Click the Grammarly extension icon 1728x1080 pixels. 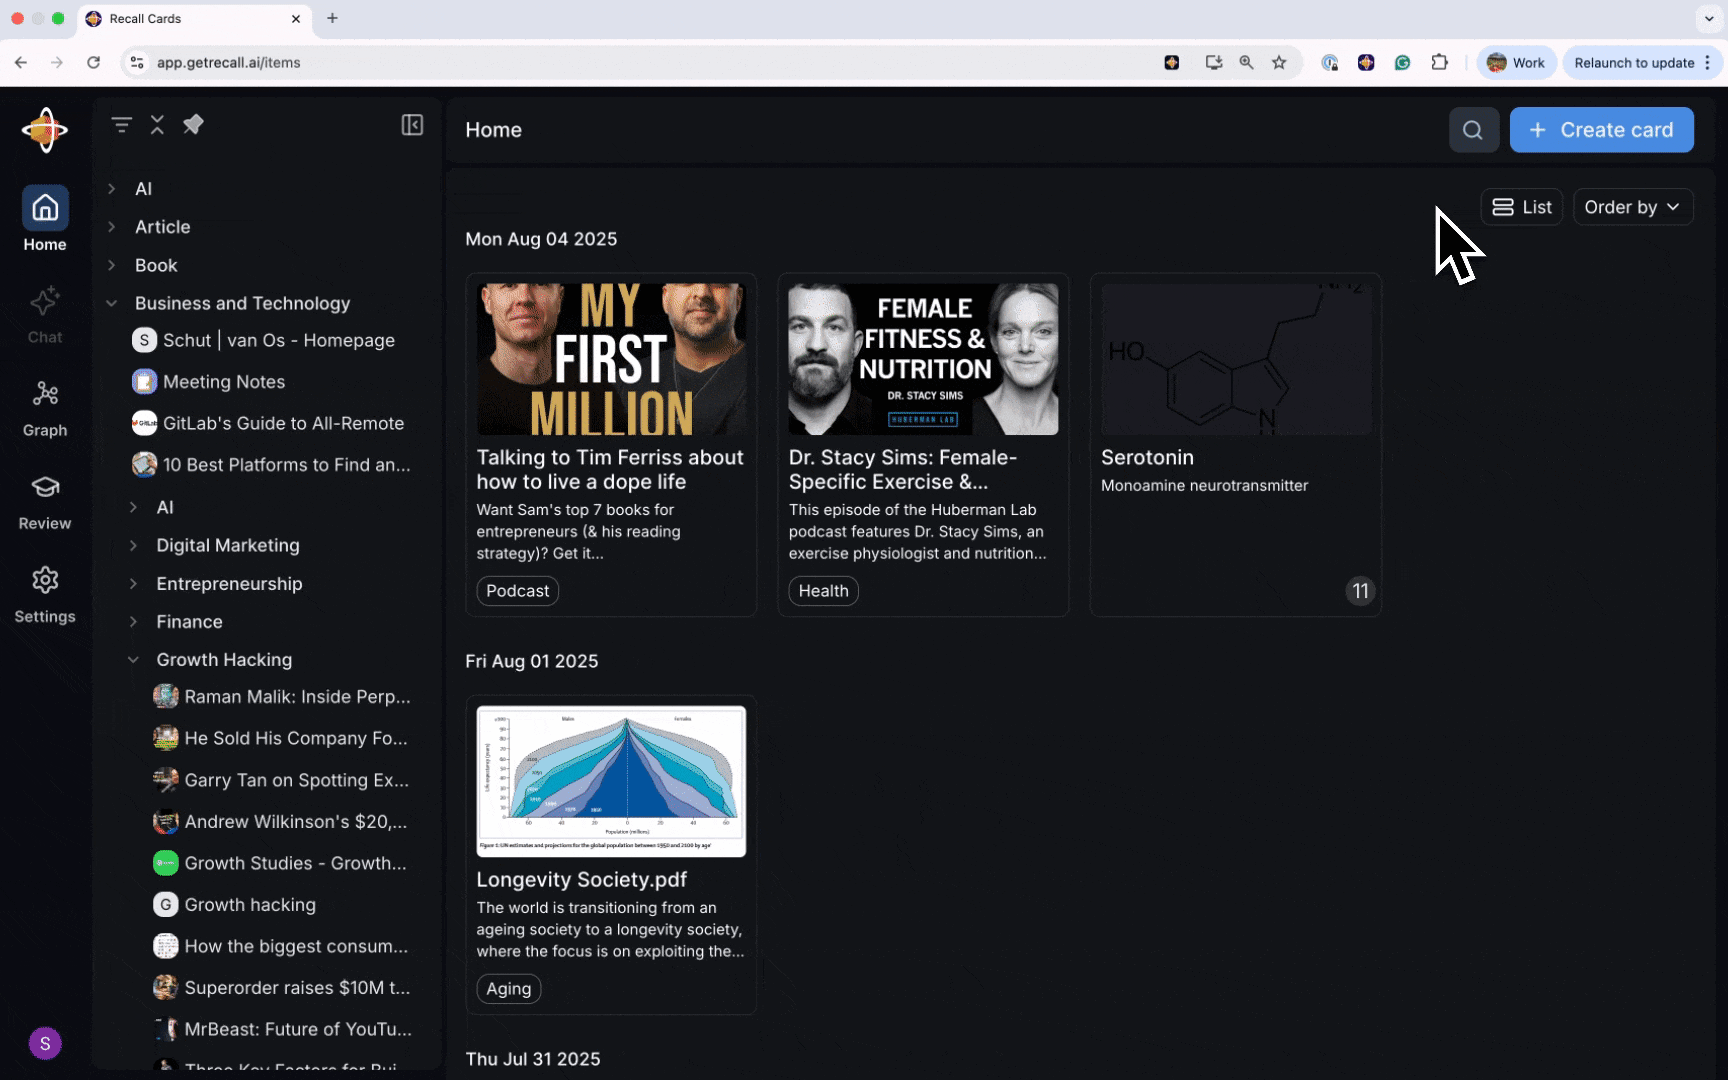click(x=1403, y=62)
